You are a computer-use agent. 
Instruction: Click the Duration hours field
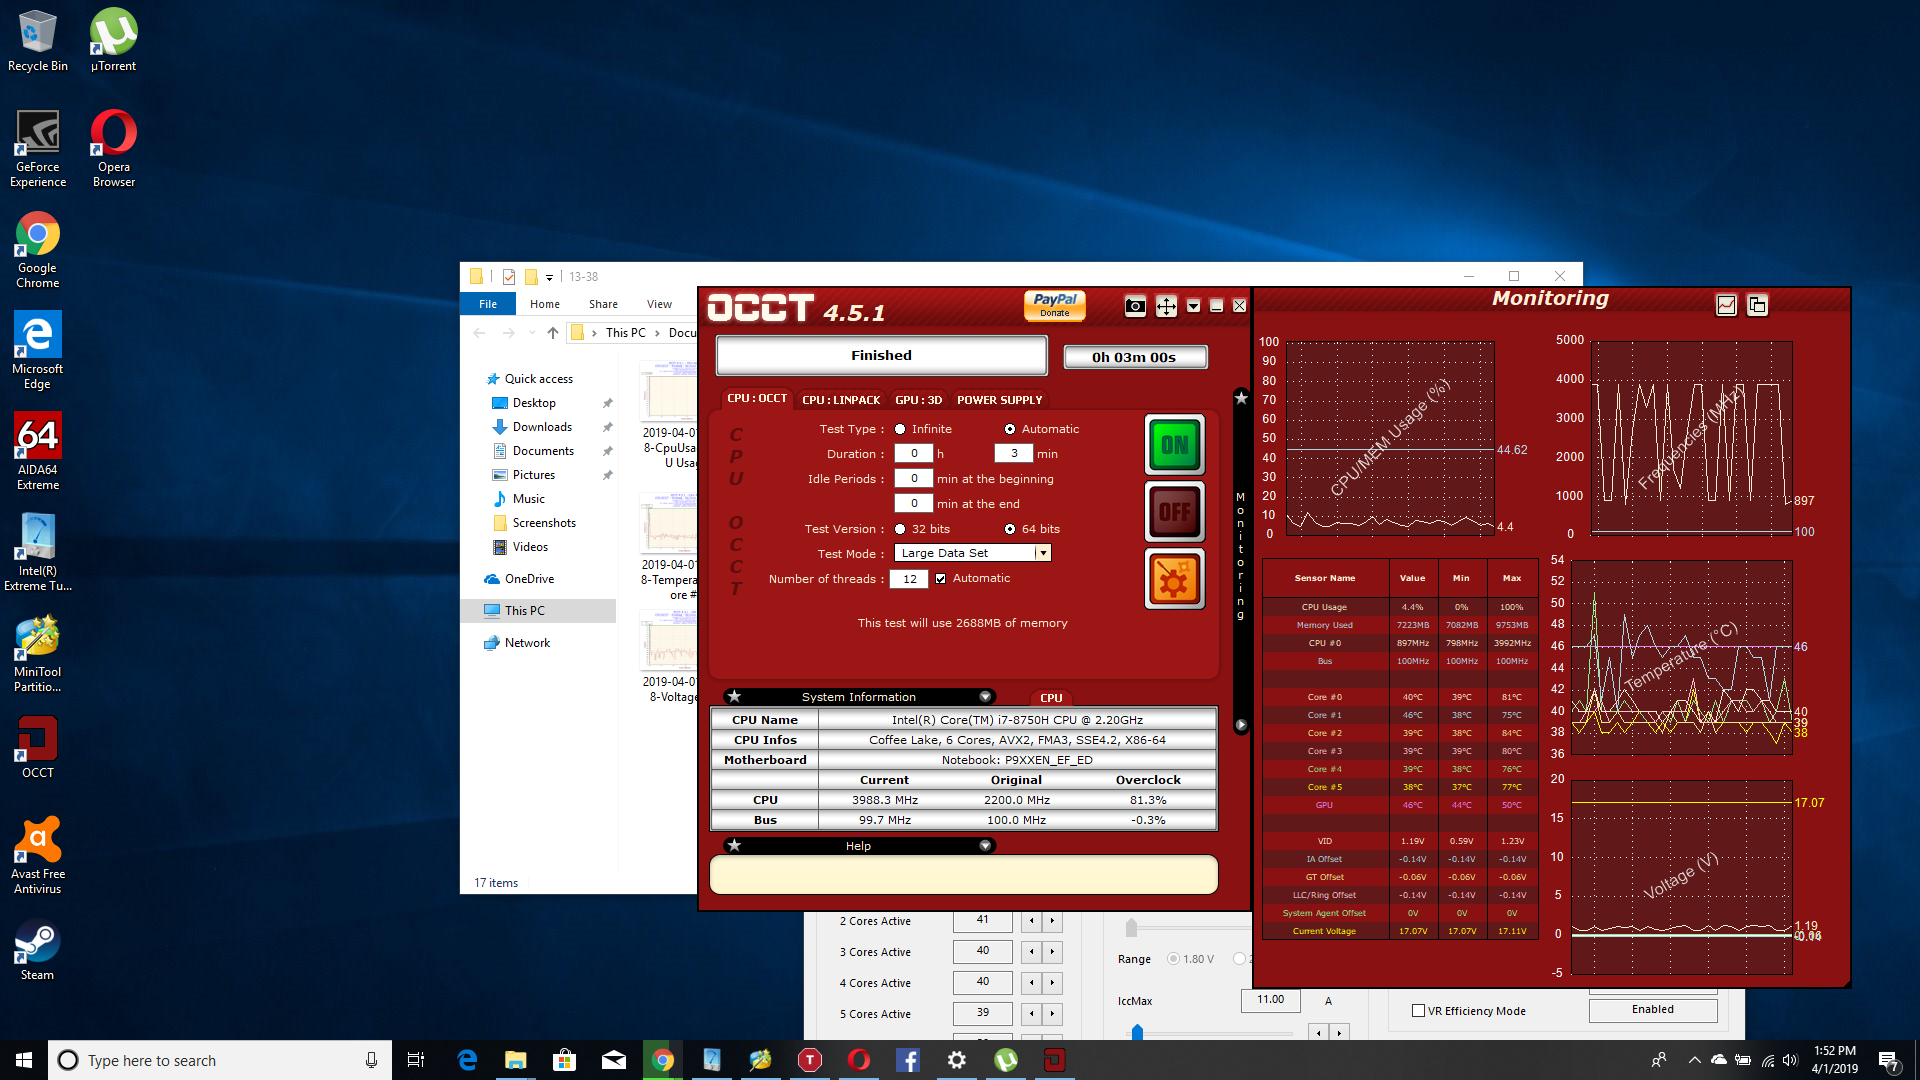(x=913, y=453)
